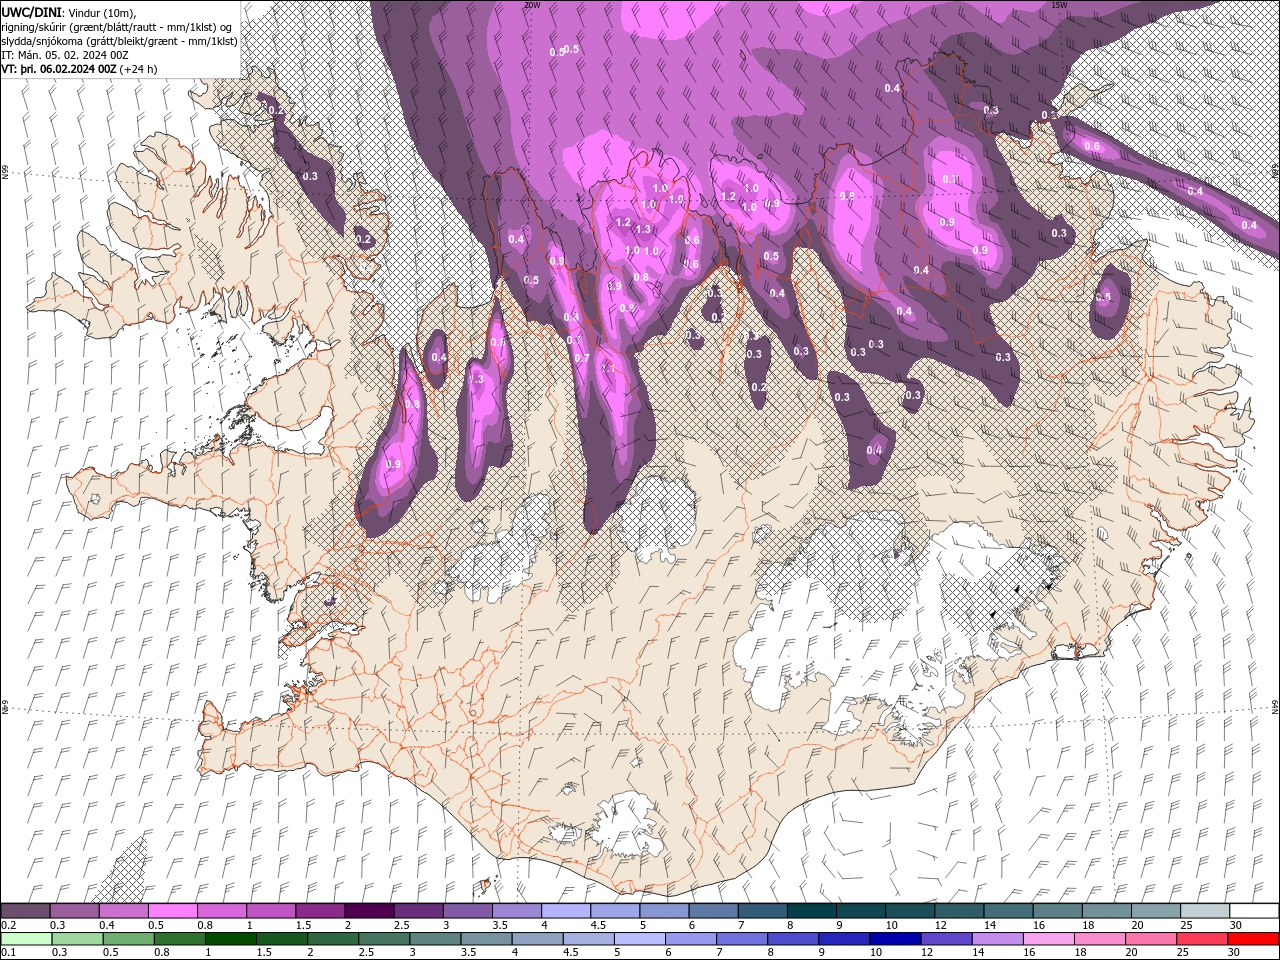Click the 20W longitude label at the top
This screenshot has height=960, width=1280.
pos(532,5)
